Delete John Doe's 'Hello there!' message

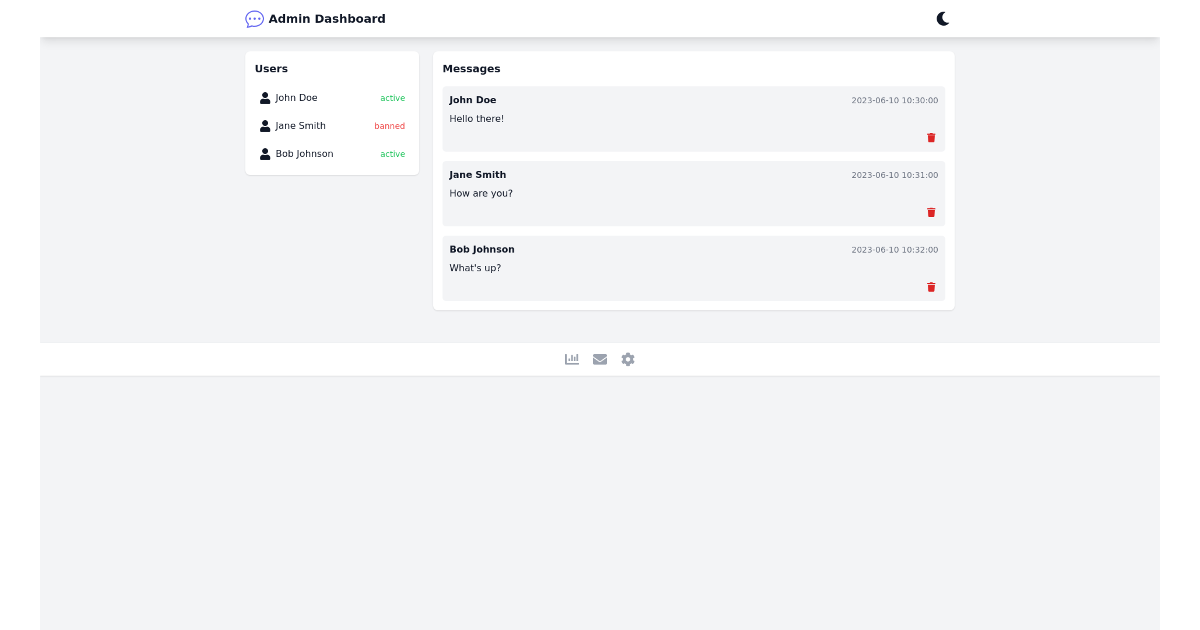tap(931, 137)
